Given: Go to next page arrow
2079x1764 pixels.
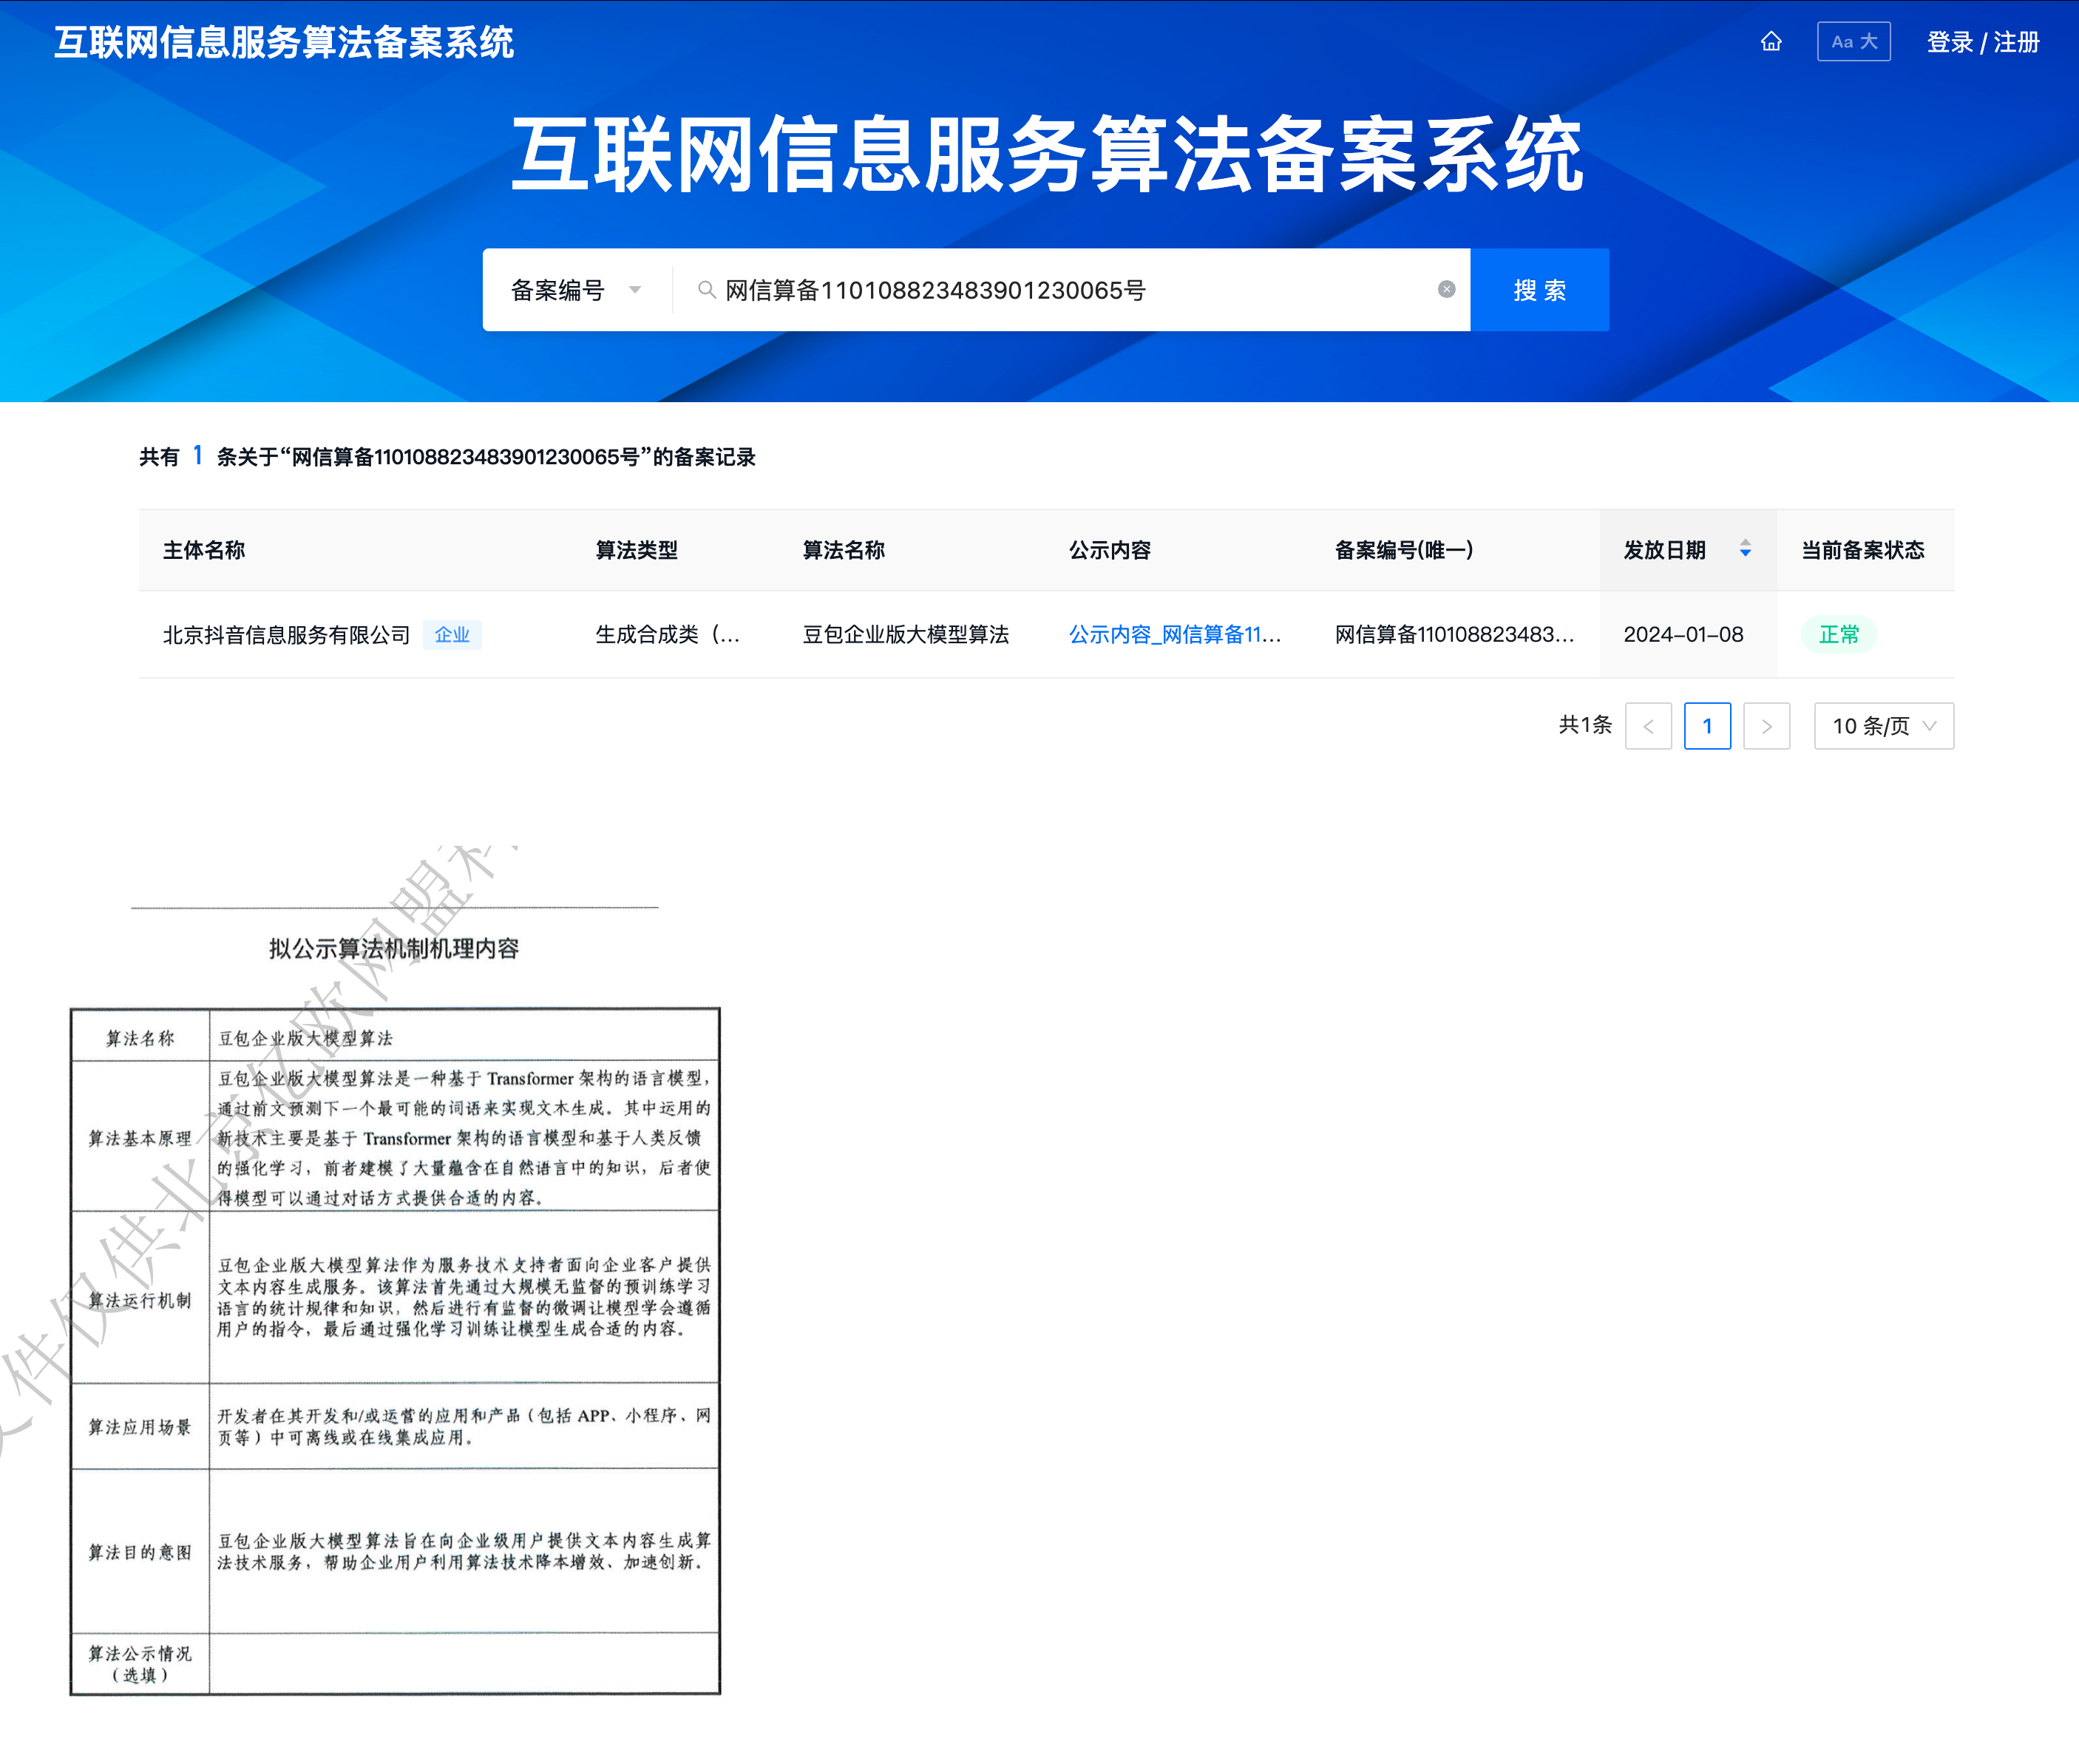Looking at the screenshot, I should click(x=1766, y=726).
